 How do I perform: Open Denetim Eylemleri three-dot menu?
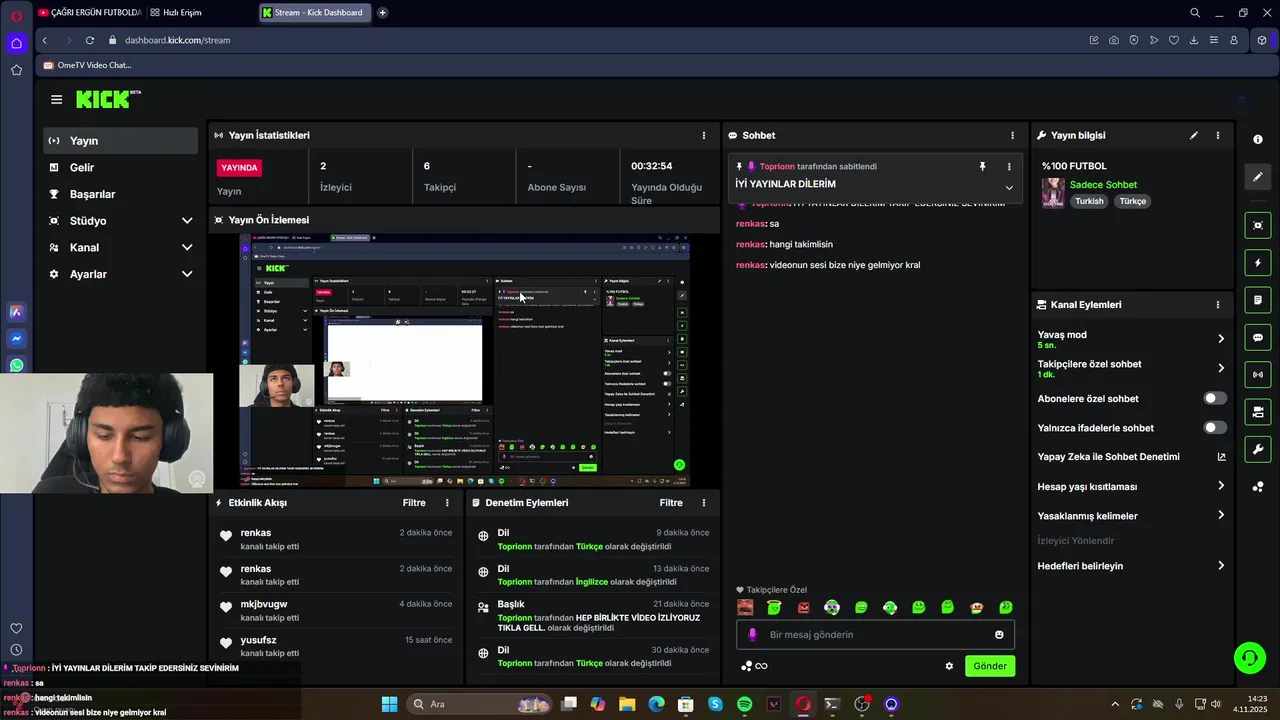pyautogui.click(x=703, y=503)
